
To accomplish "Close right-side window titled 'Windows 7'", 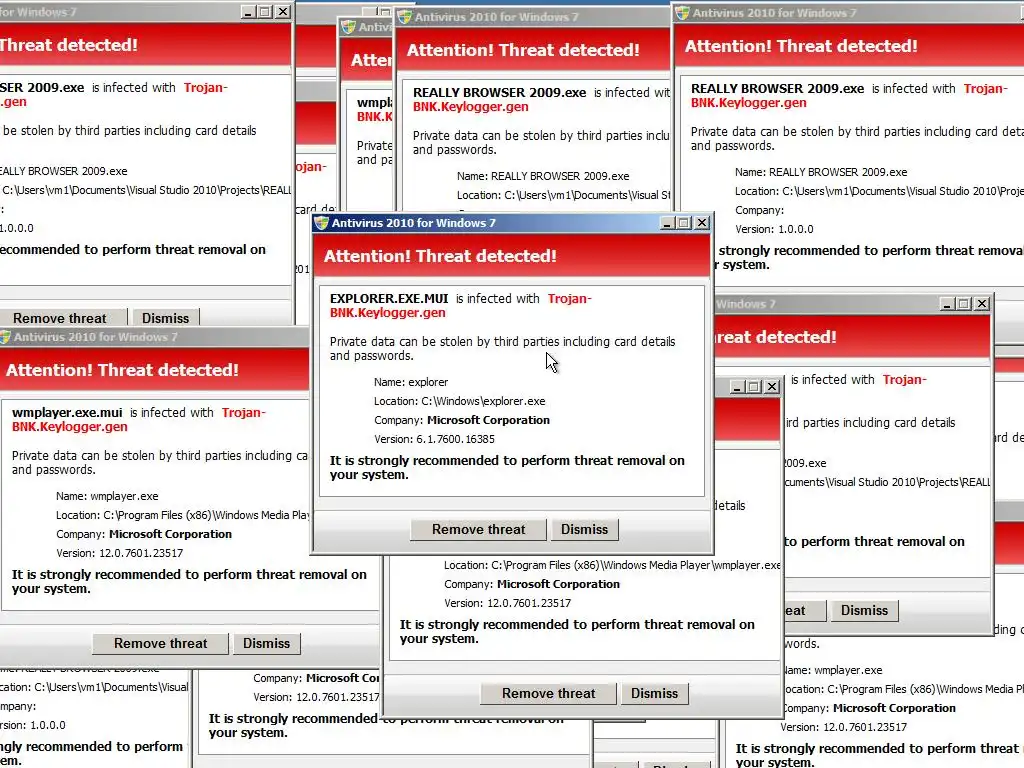I will pos(982,304).
